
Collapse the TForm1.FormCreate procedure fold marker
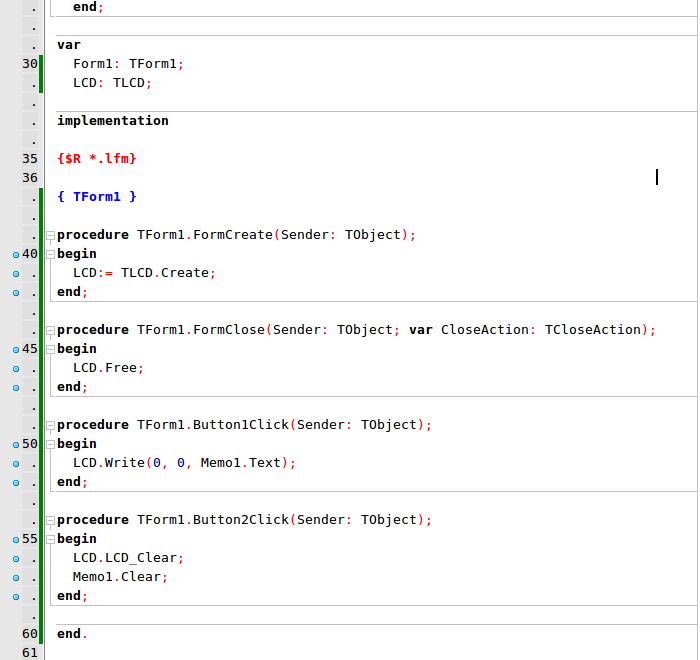50,235
